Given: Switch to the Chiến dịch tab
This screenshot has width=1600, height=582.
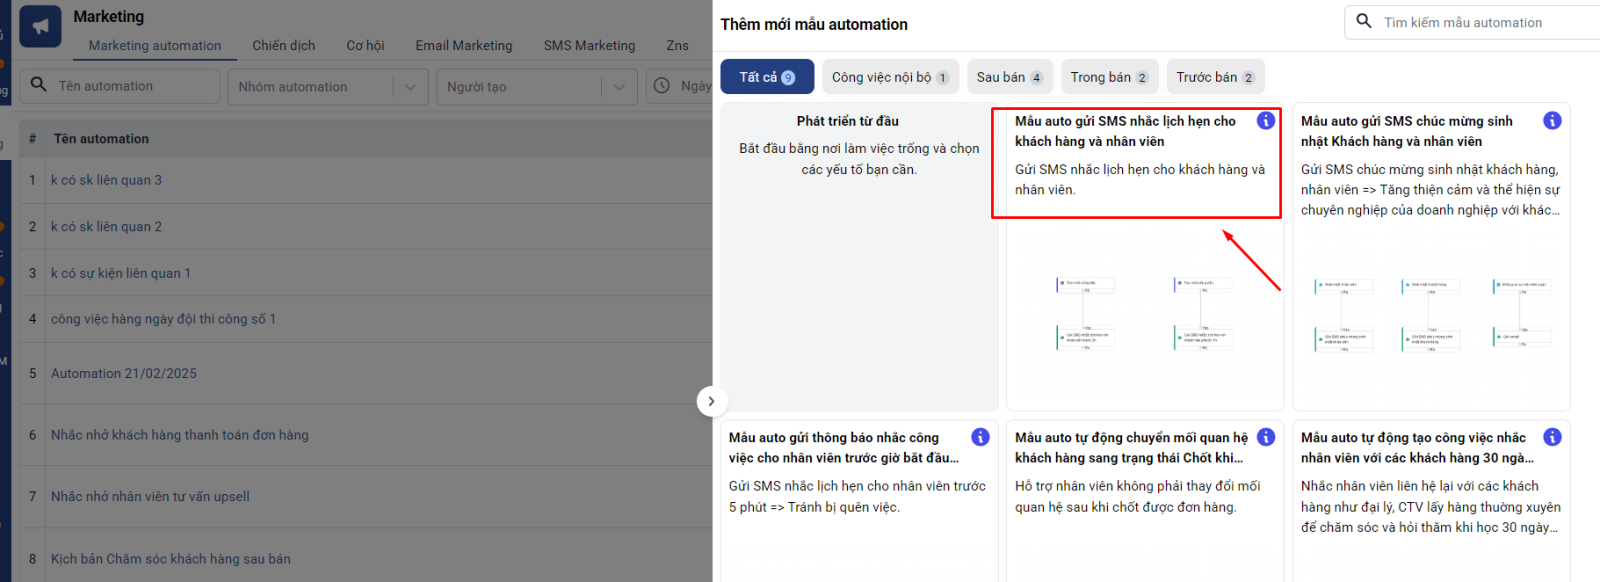Looking at the screenshot, I should 283,45.
